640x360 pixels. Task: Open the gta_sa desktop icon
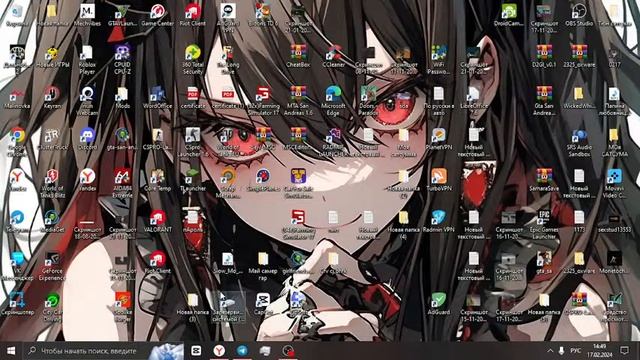click(544, 262)
